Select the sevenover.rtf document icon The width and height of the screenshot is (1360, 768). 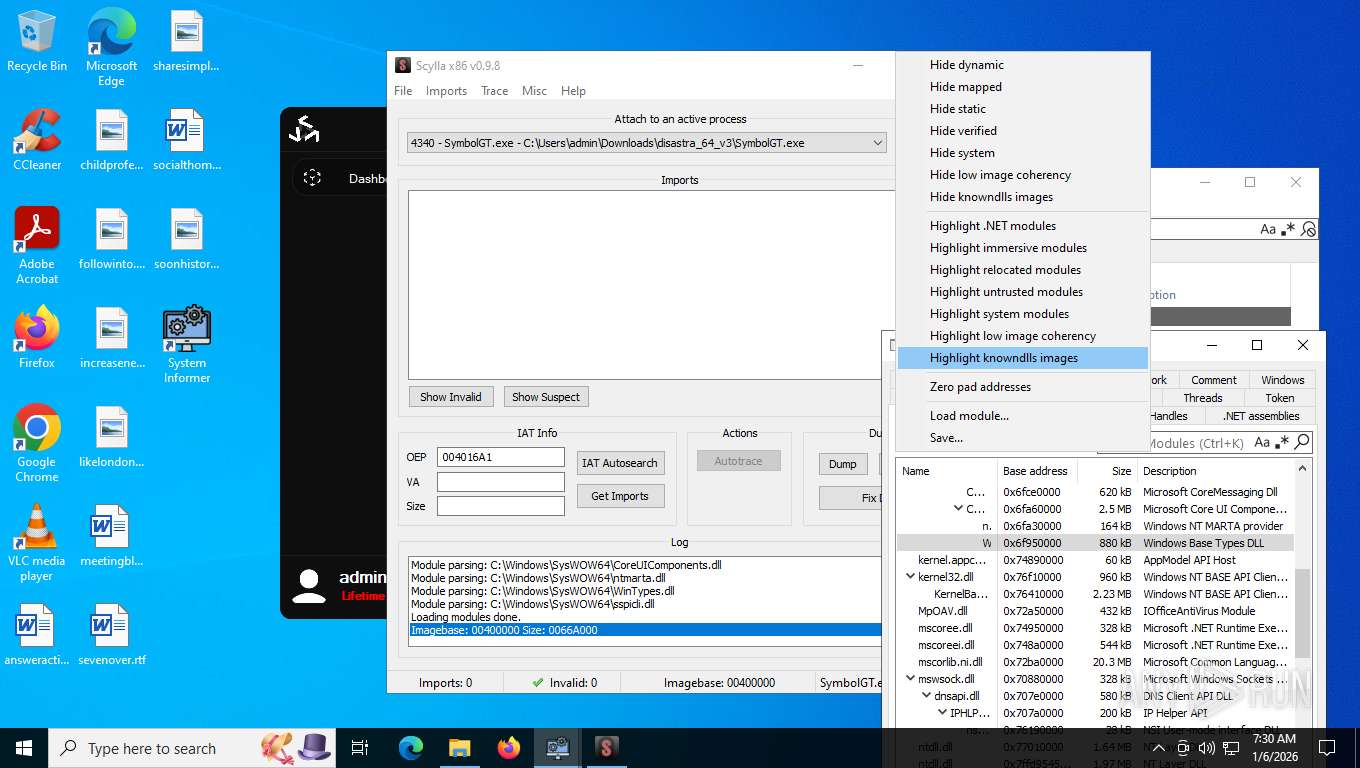pyautogui.click(x=111, y=636)
